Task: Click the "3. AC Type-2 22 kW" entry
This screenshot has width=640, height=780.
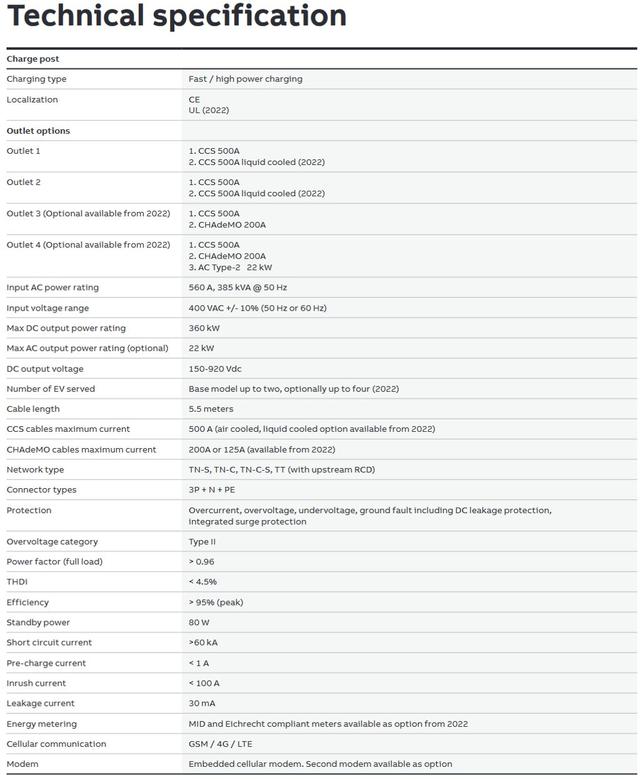Action: (x=230, y=267)
